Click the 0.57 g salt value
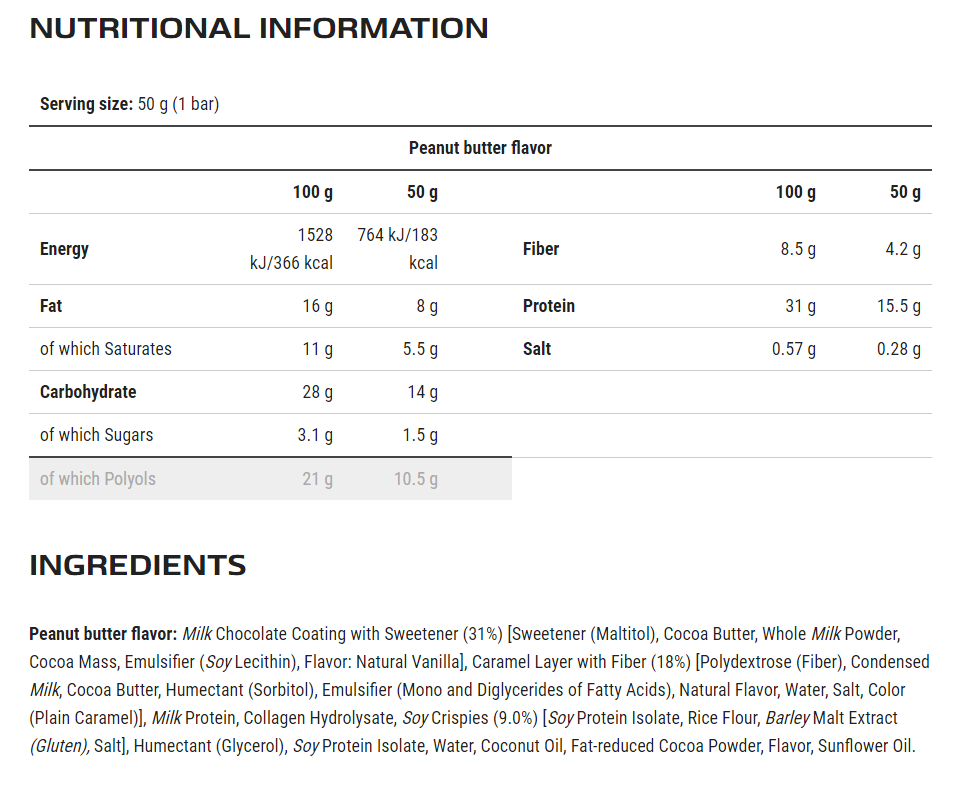 (794, 349)
